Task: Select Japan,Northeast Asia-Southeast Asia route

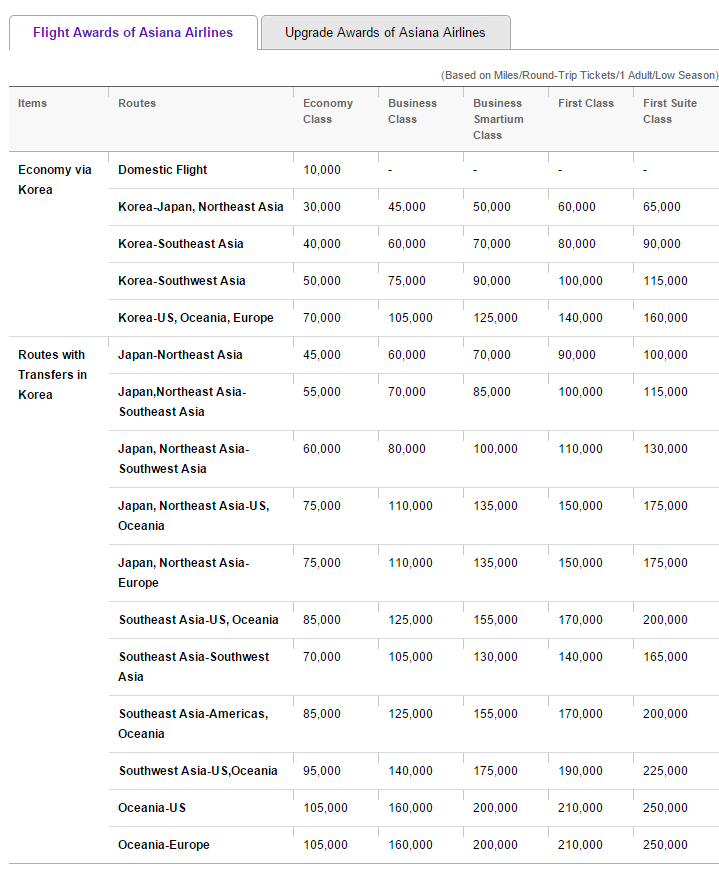Action: pyautogui.click(x=182, y=402)
